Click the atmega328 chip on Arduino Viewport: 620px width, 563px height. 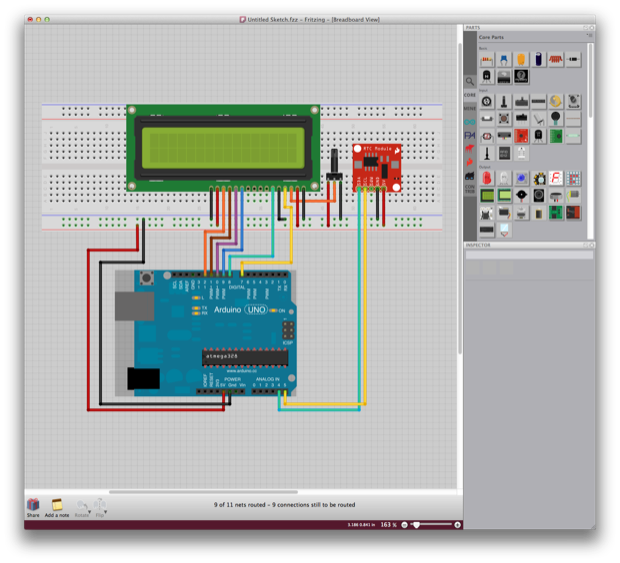(245, 357)
